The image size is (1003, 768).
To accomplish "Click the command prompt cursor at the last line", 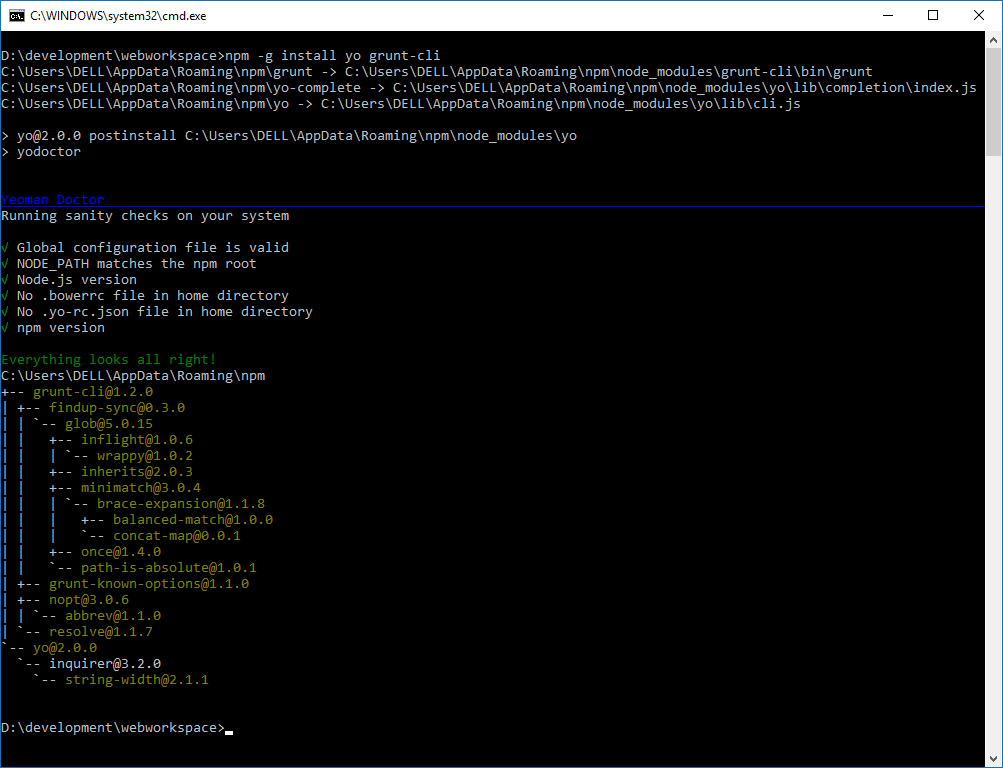I will [229, 732].
